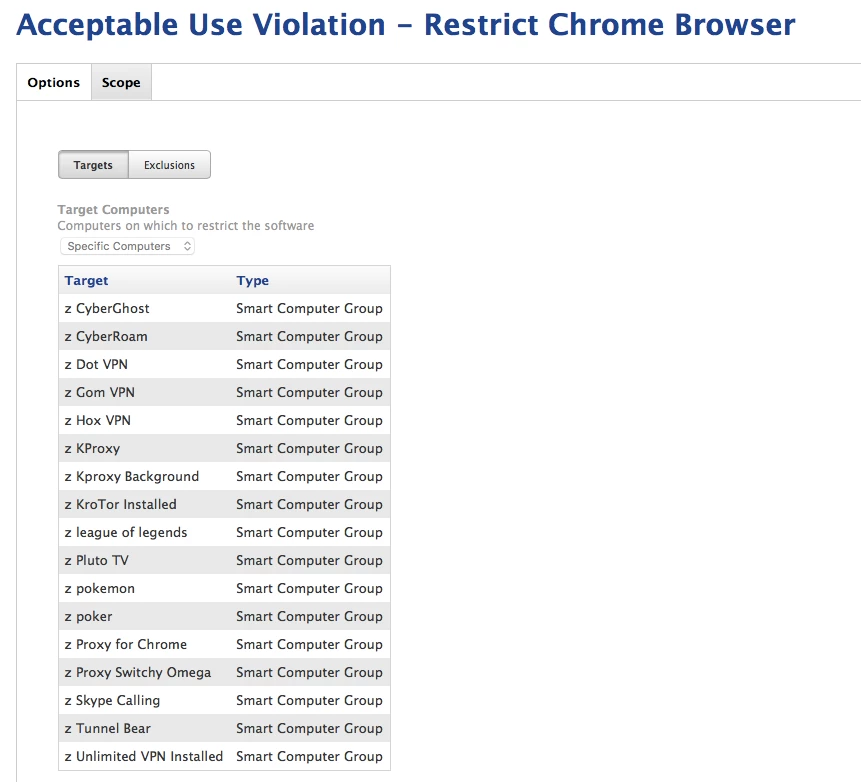Switch to the Options tab
The width and height of the screenshot is (861, 782).
coord(54,82)
